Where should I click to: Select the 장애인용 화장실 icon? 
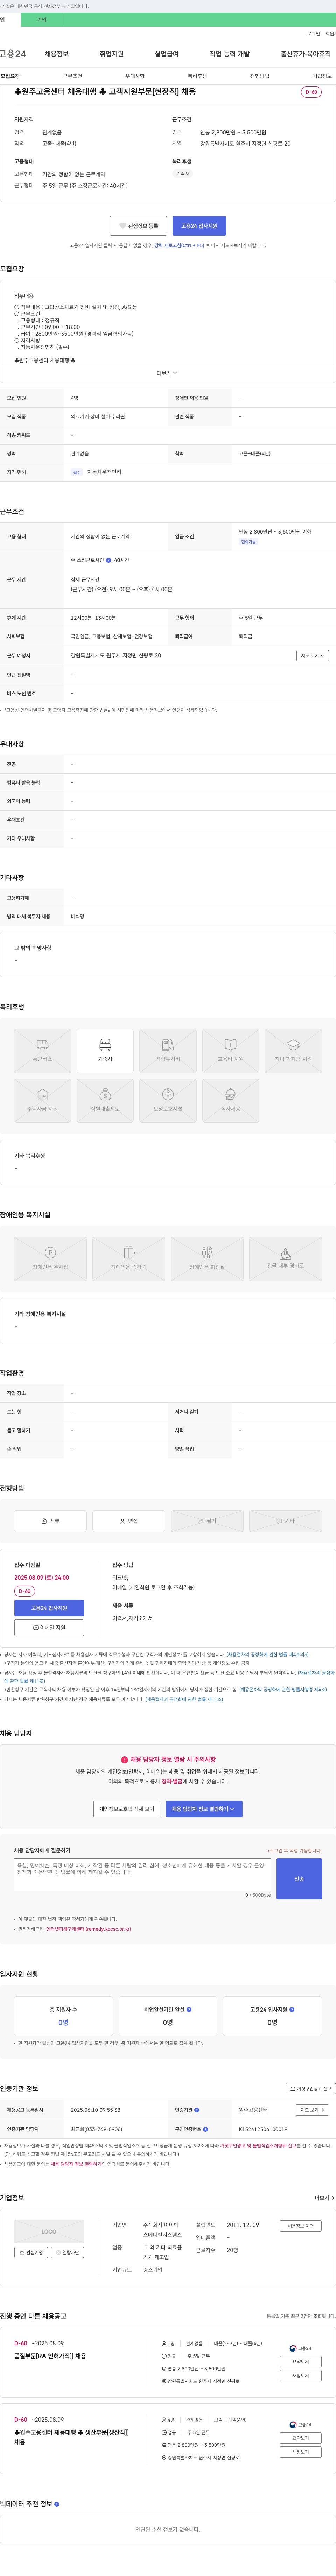point(207,1259)
